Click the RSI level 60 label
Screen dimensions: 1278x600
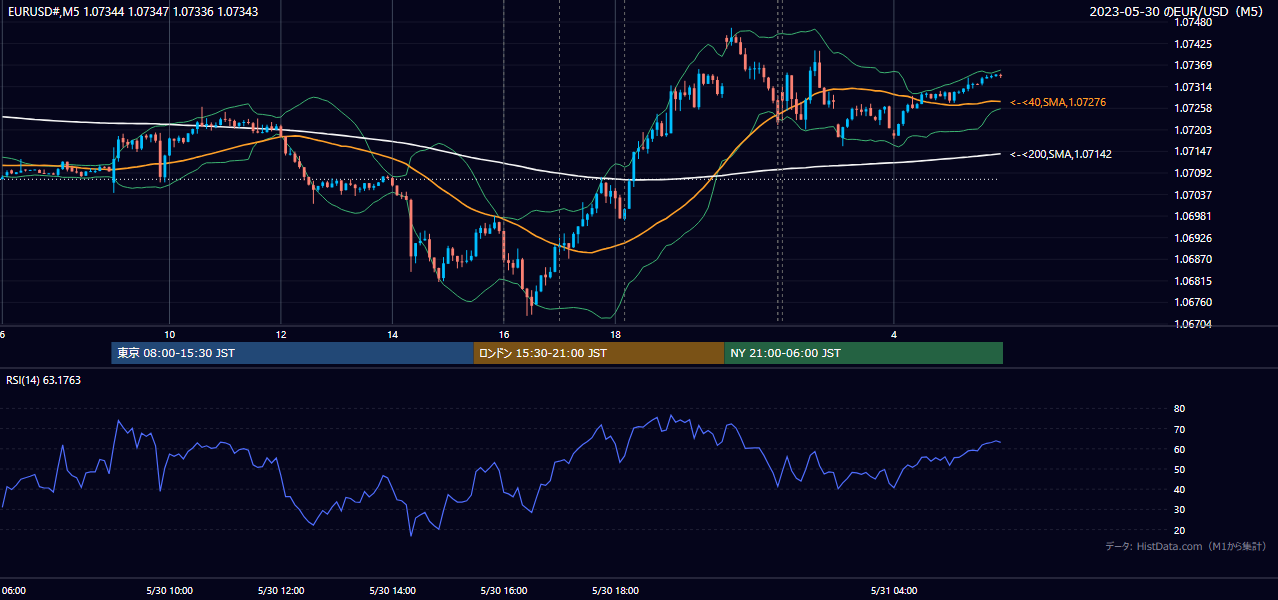pos(1179,449)
